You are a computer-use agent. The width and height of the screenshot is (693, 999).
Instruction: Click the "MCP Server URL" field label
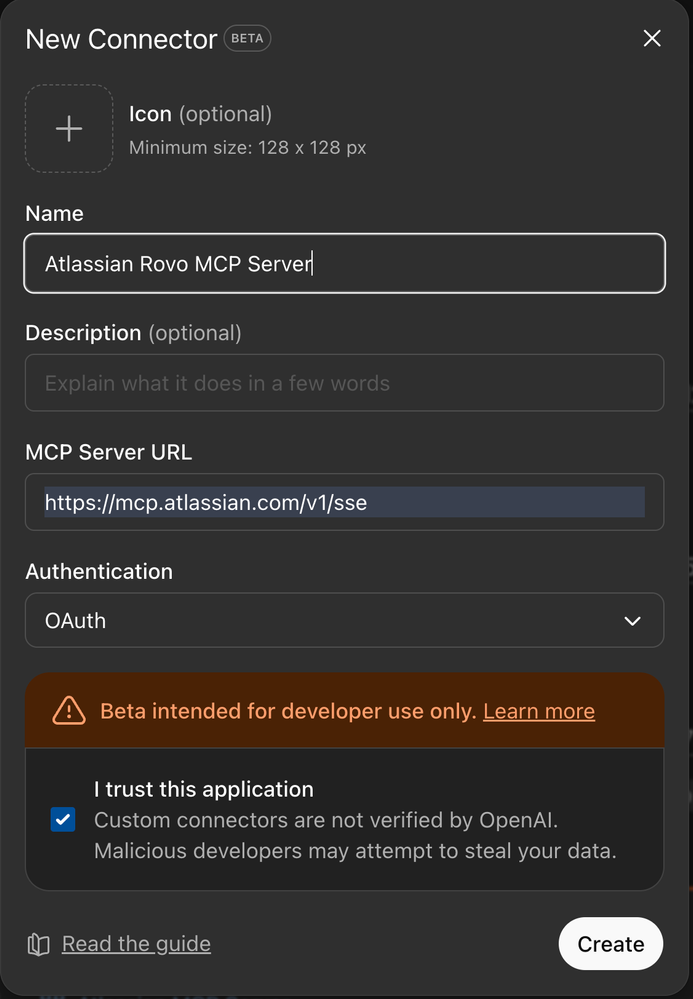click(108, 452)
